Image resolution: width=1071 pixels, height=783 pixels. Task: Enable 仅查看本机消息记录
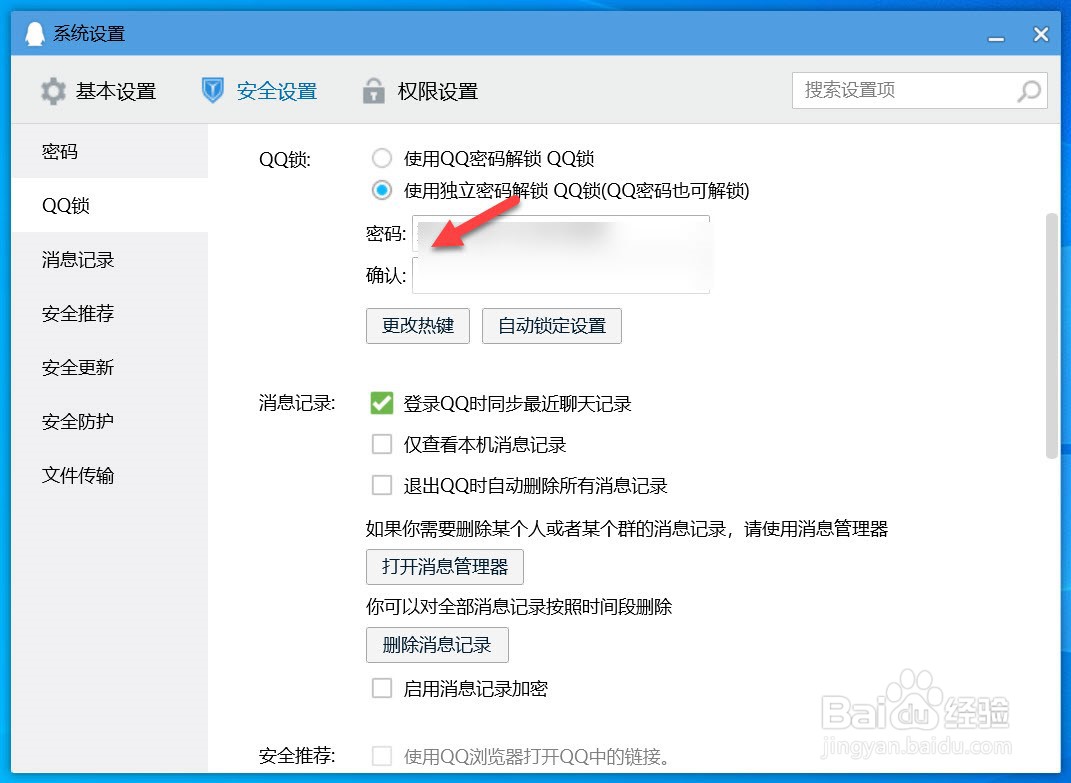click(381, 444)
